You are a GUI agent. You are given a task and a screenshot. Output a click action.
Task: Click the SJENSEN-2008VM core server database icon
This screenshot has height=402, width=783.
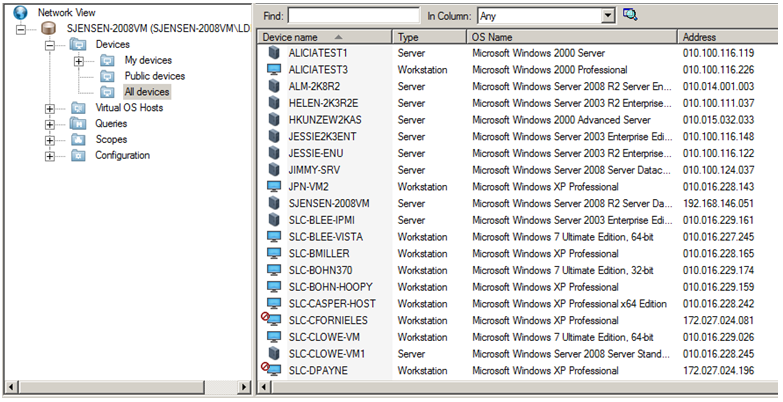click(x=48, y=28)
